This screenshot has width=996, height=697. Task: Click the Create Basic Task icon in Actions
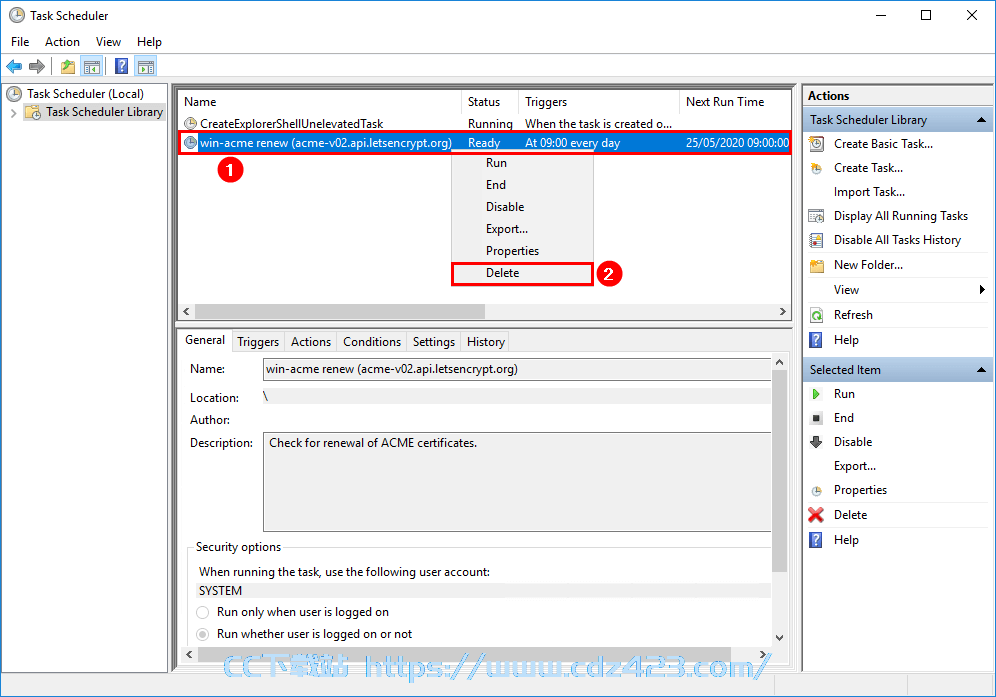tap(817, 144)
